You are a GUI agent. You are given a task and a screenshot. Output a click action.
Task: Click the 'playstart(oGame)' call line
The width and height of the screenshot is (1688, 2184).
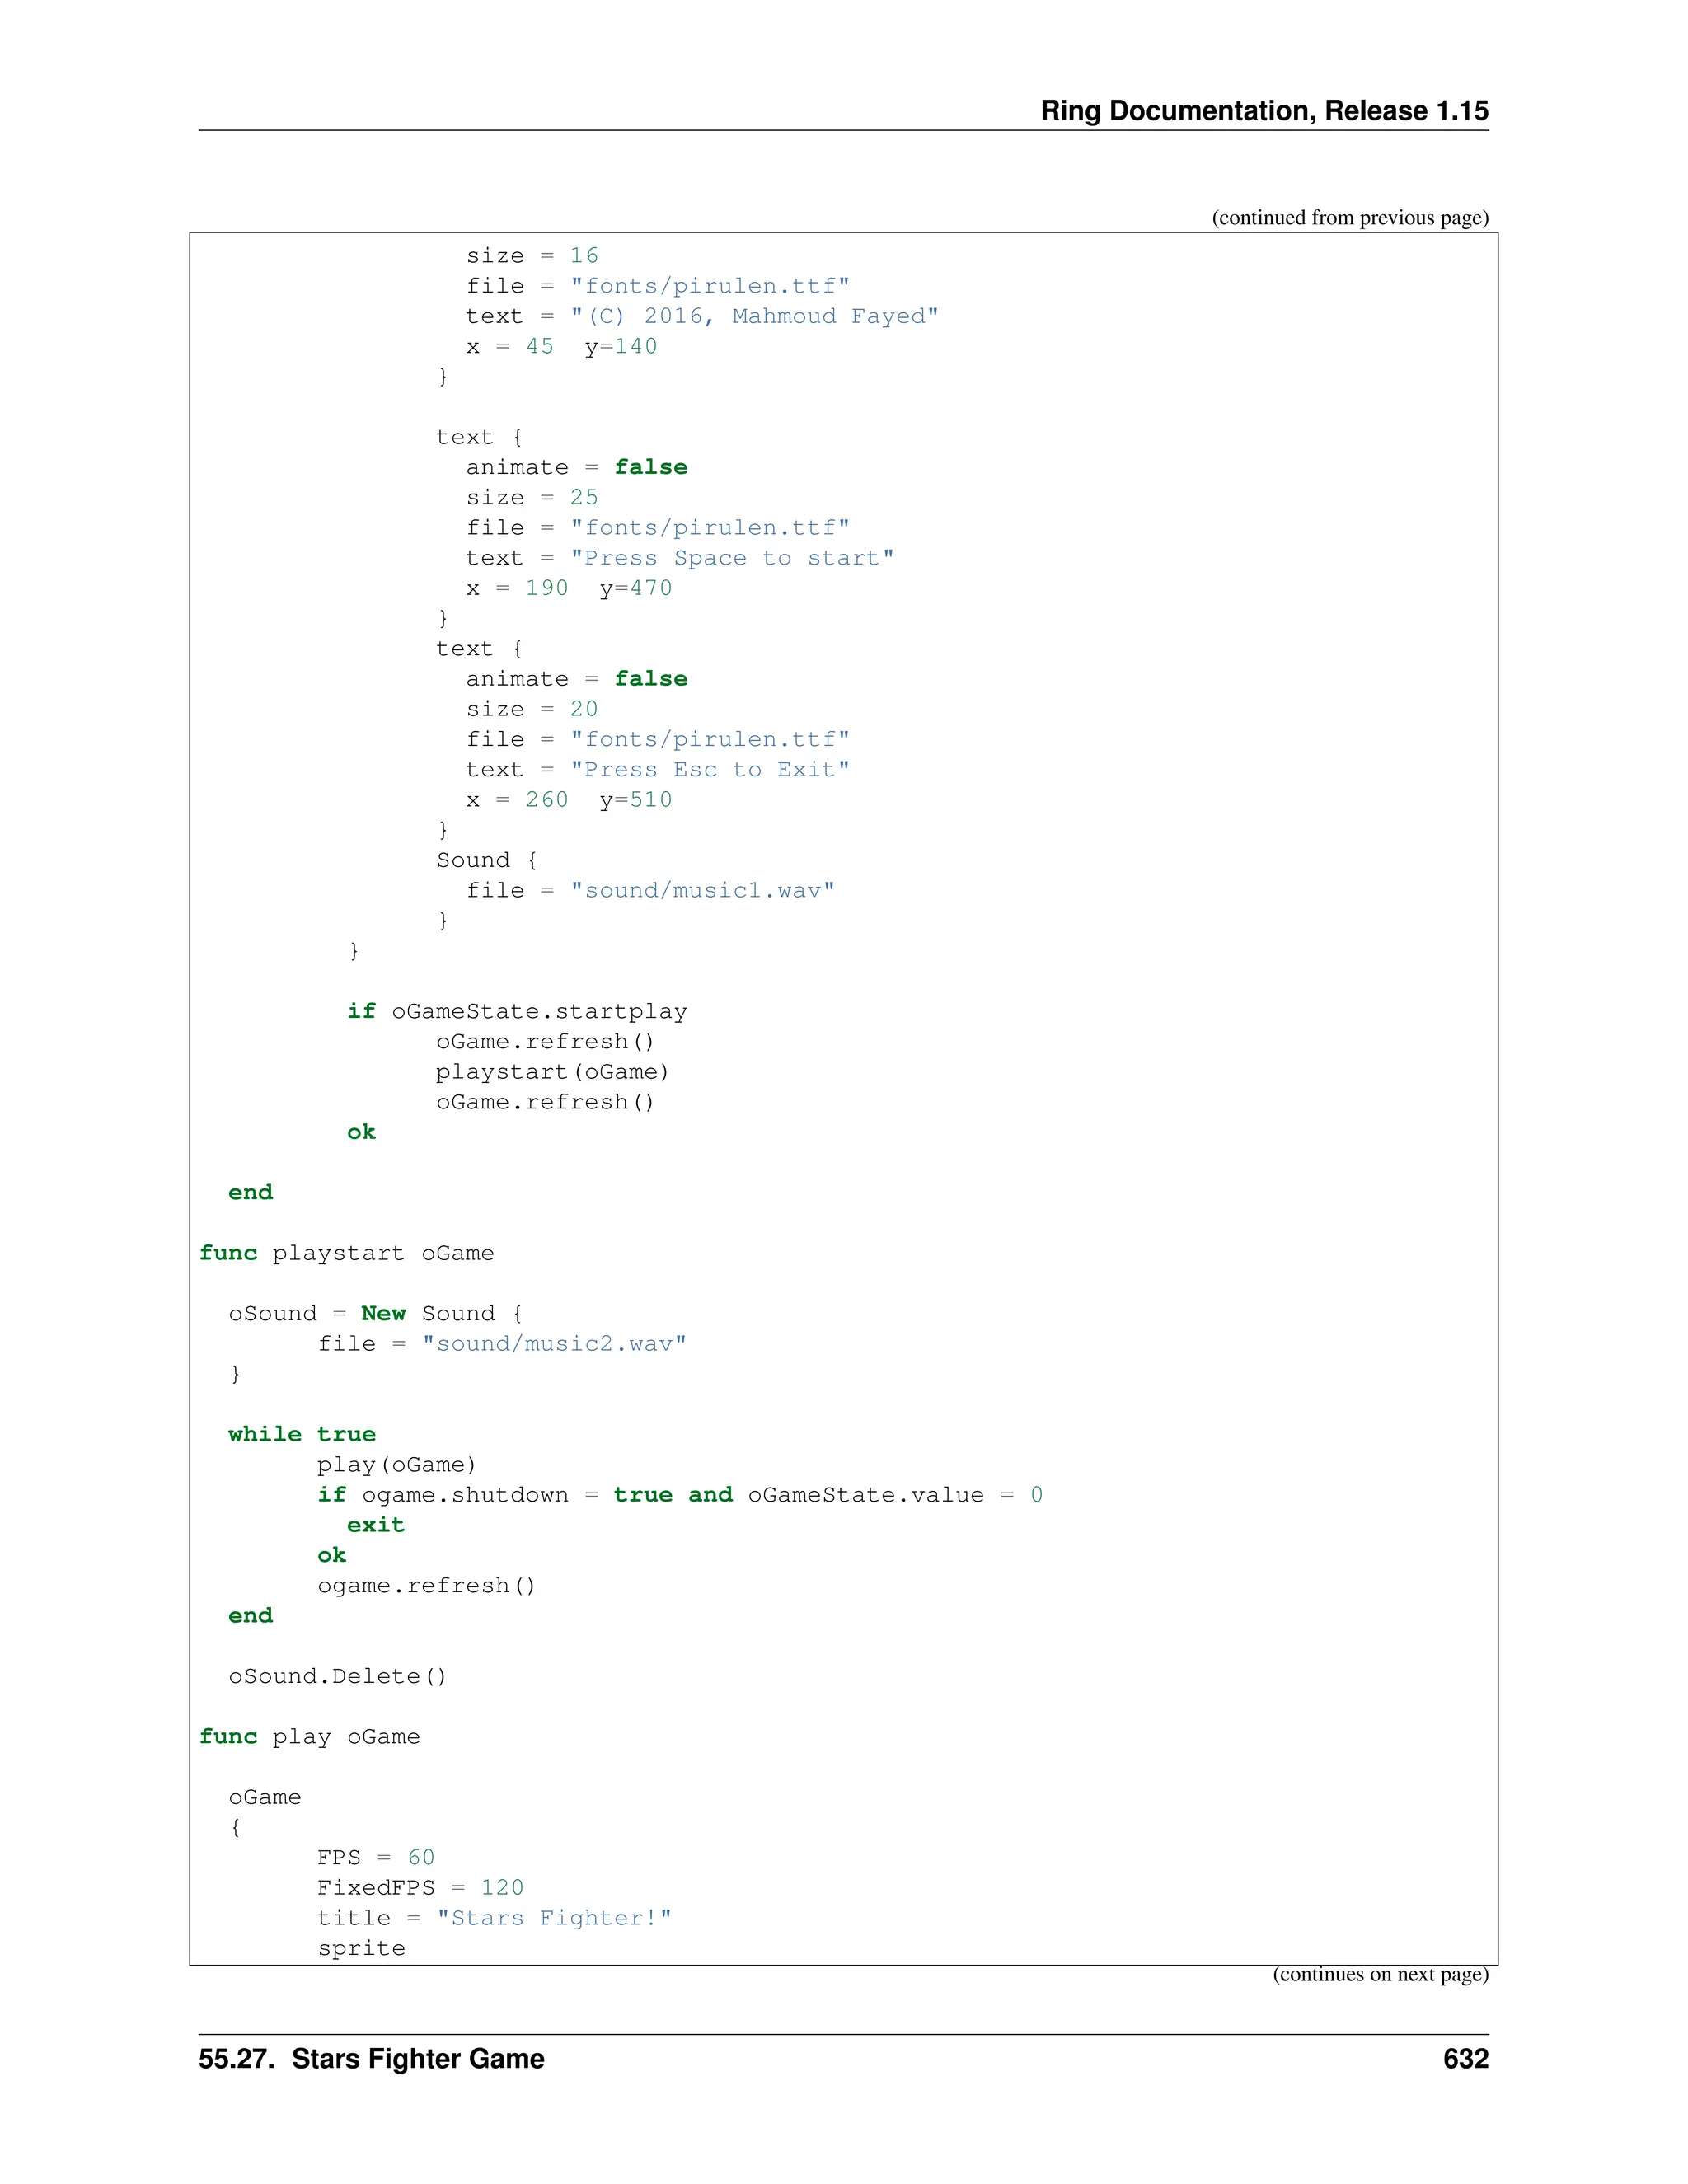(552, 1072)
